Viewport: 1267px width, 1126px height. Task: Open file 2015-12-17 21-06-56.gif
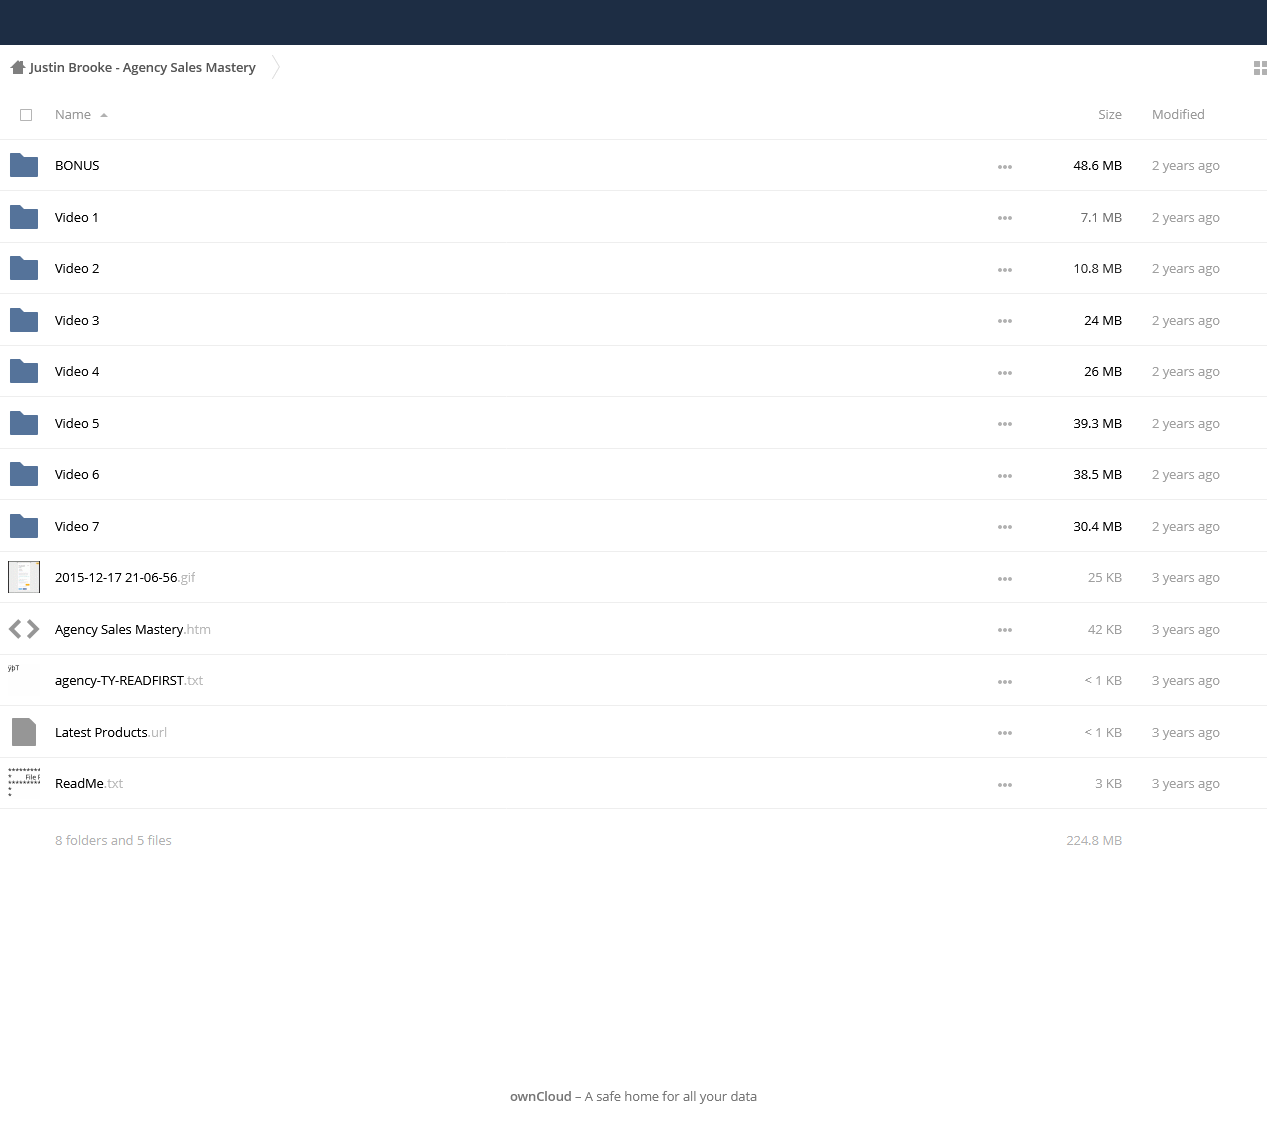click(x=125, y=577)
